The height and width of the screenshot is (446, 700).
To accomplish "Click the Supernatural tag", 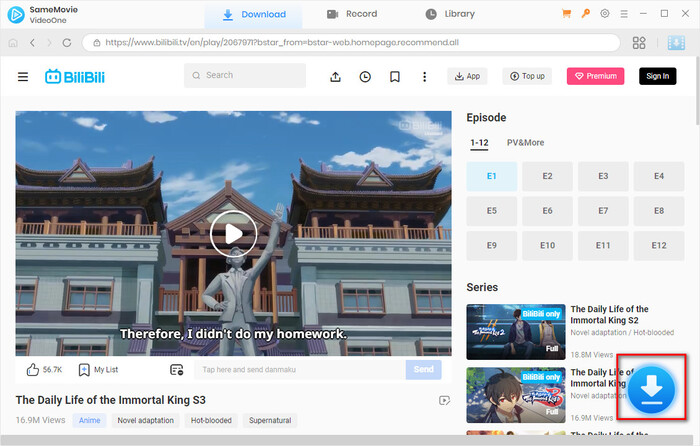I will [270, 421].
